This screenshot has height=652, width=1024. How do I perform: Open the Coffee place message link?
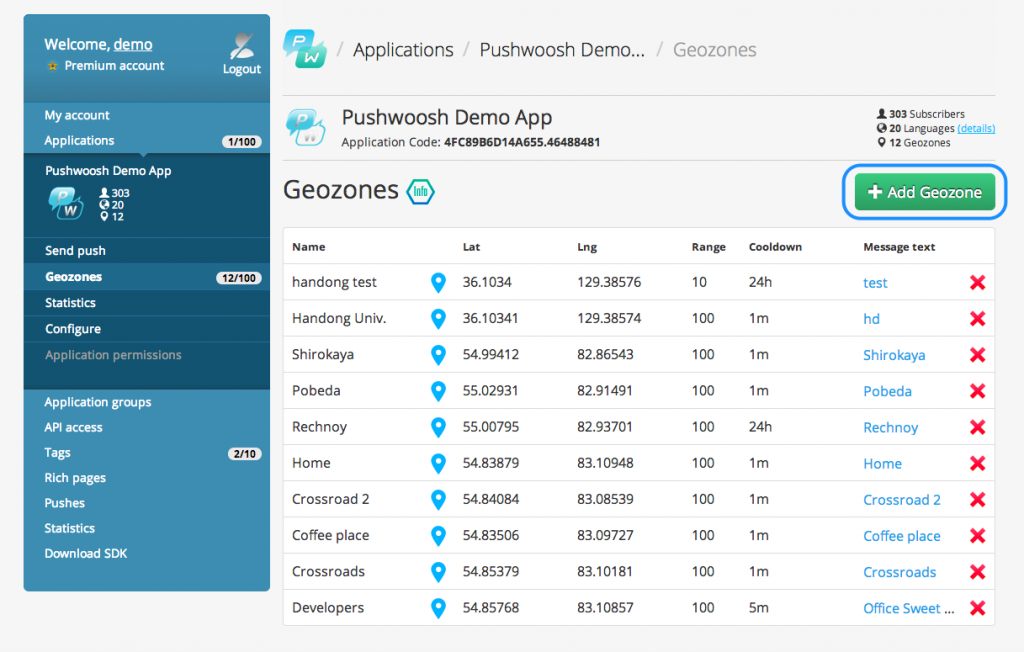902,536
